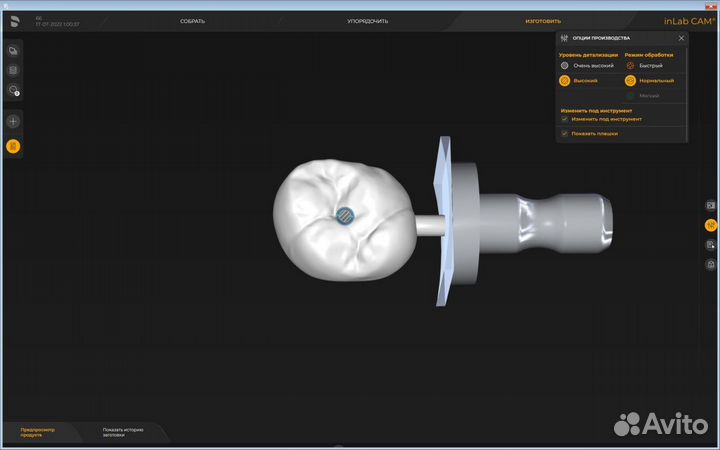Select Высокий detail level
Screen dimensions: 720x450
click(579, 81)
